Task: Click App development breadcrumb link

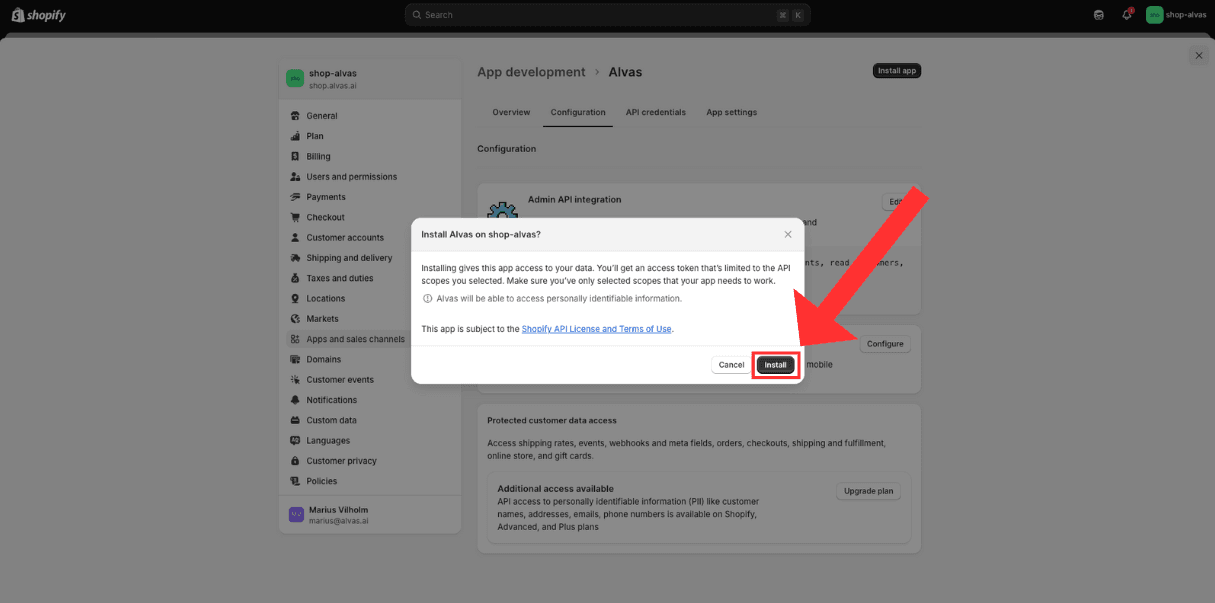Action: pos(531,72)
